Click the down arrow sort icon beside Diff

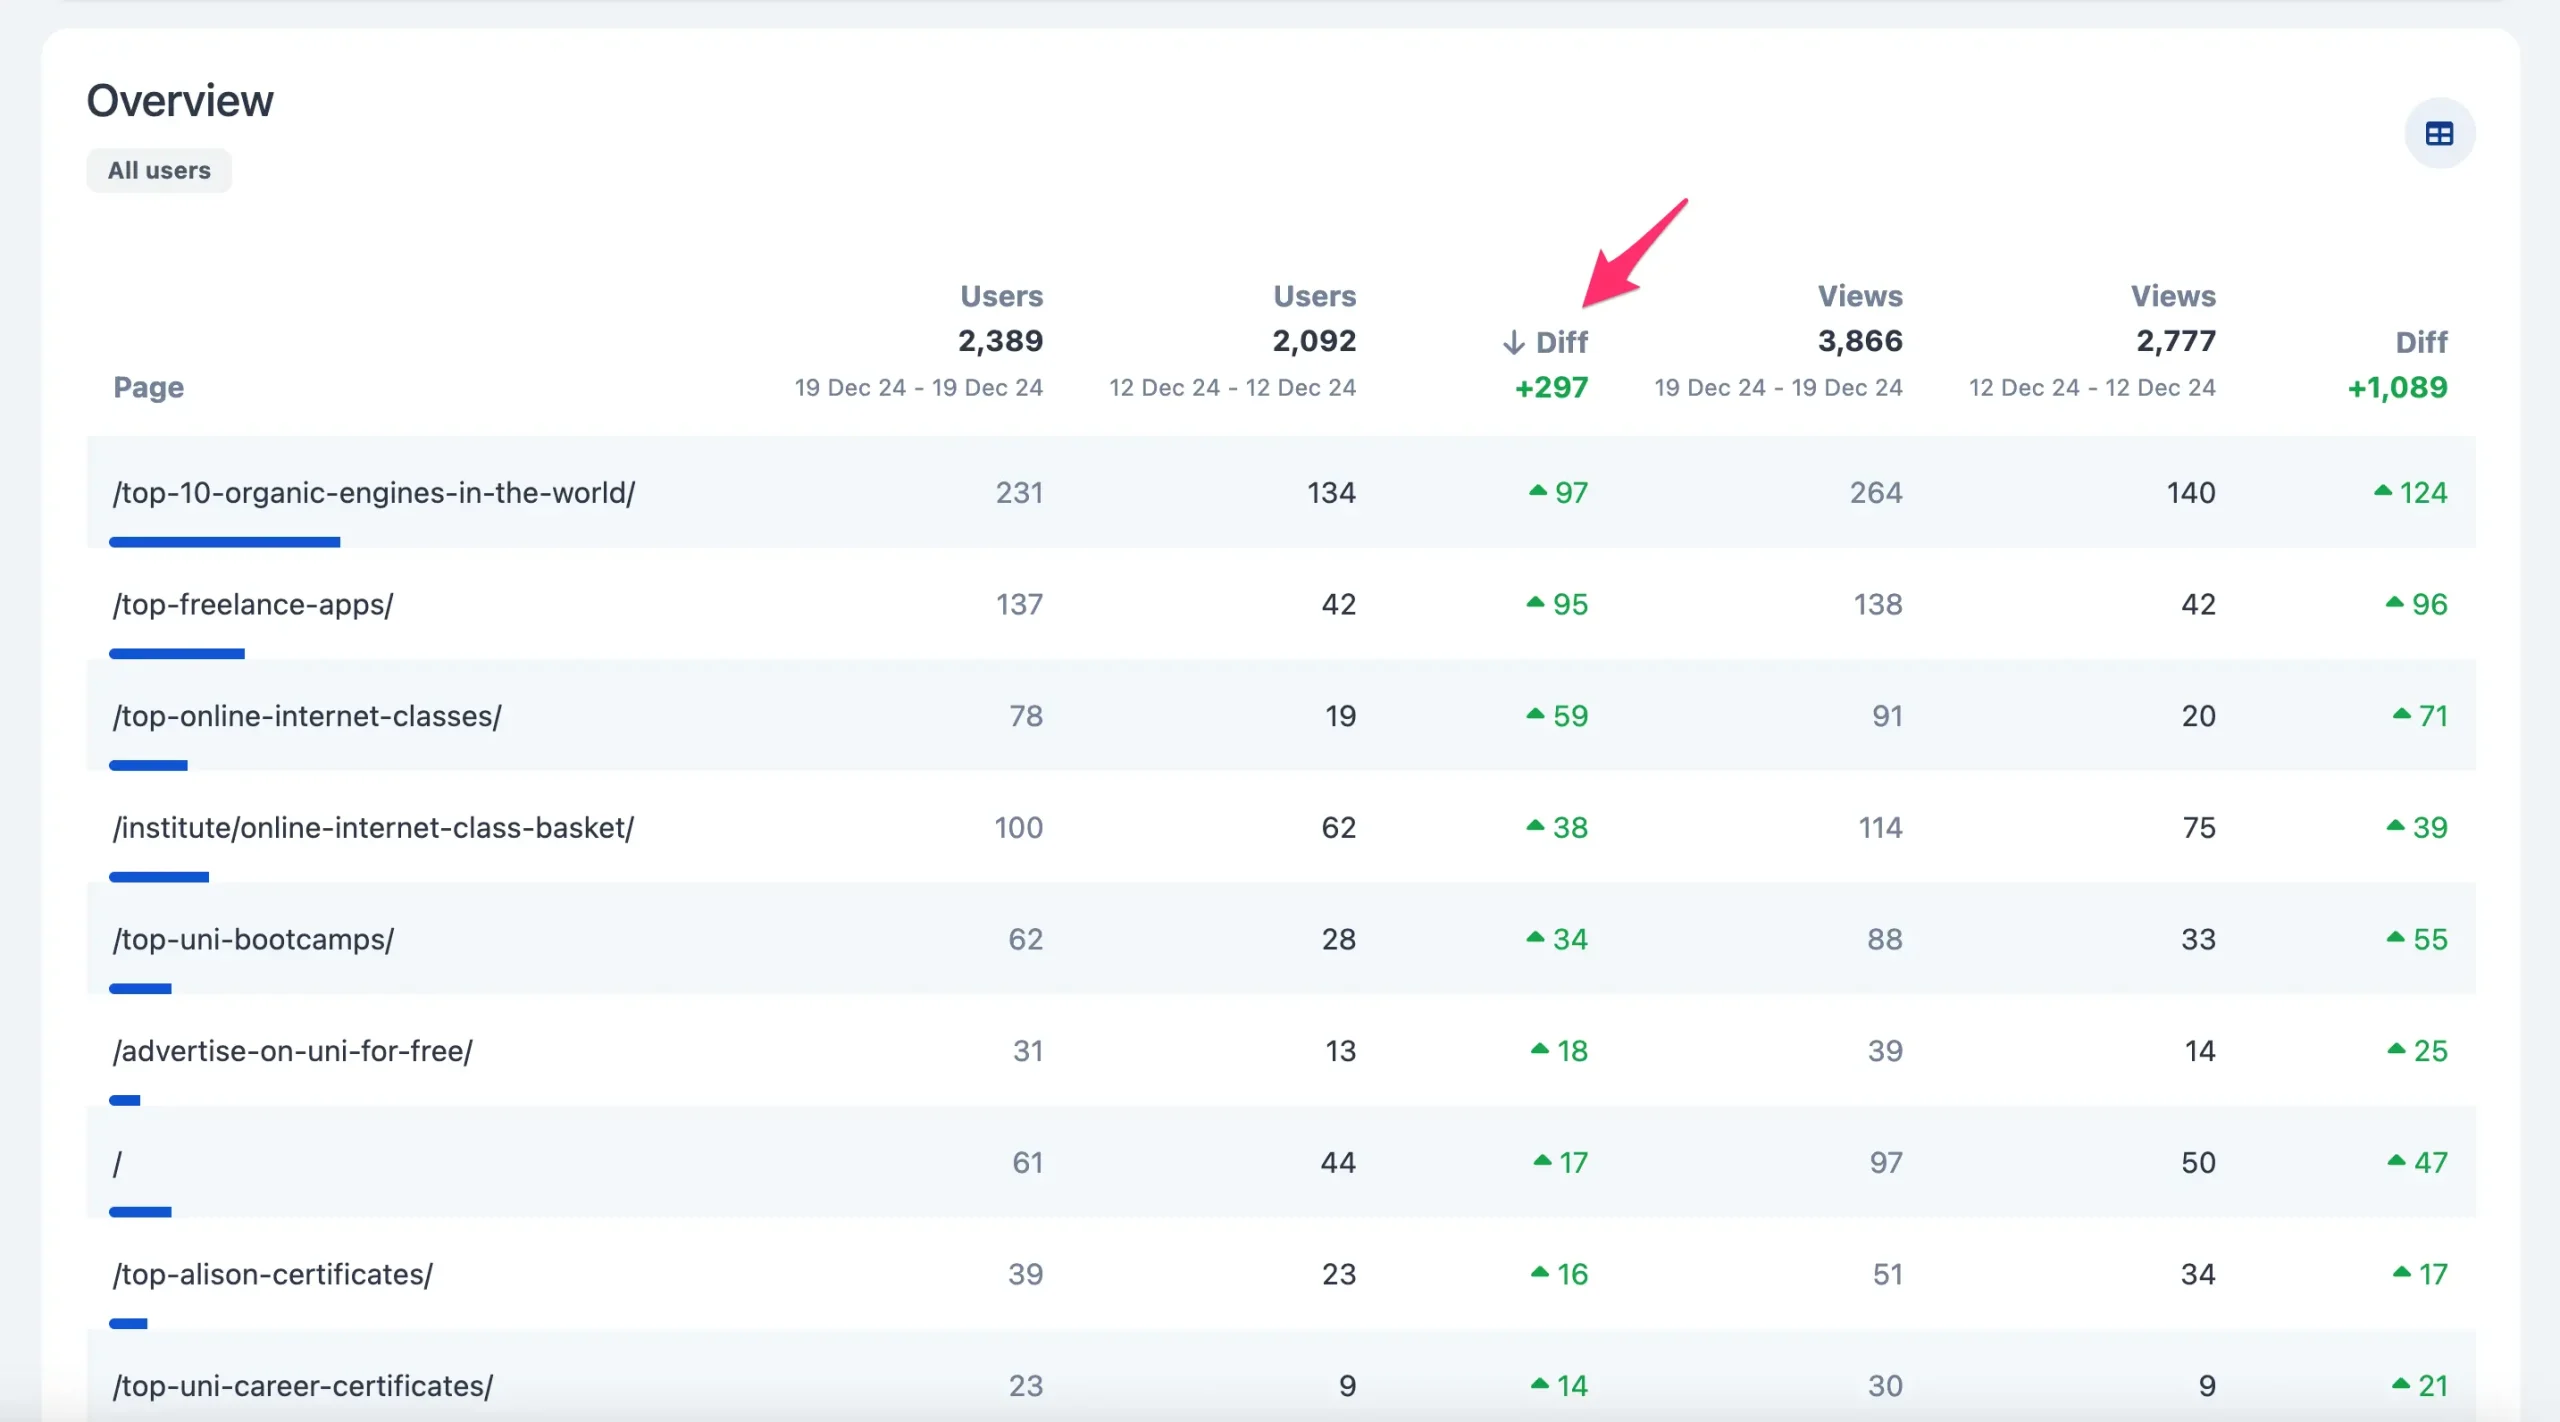1513,343
